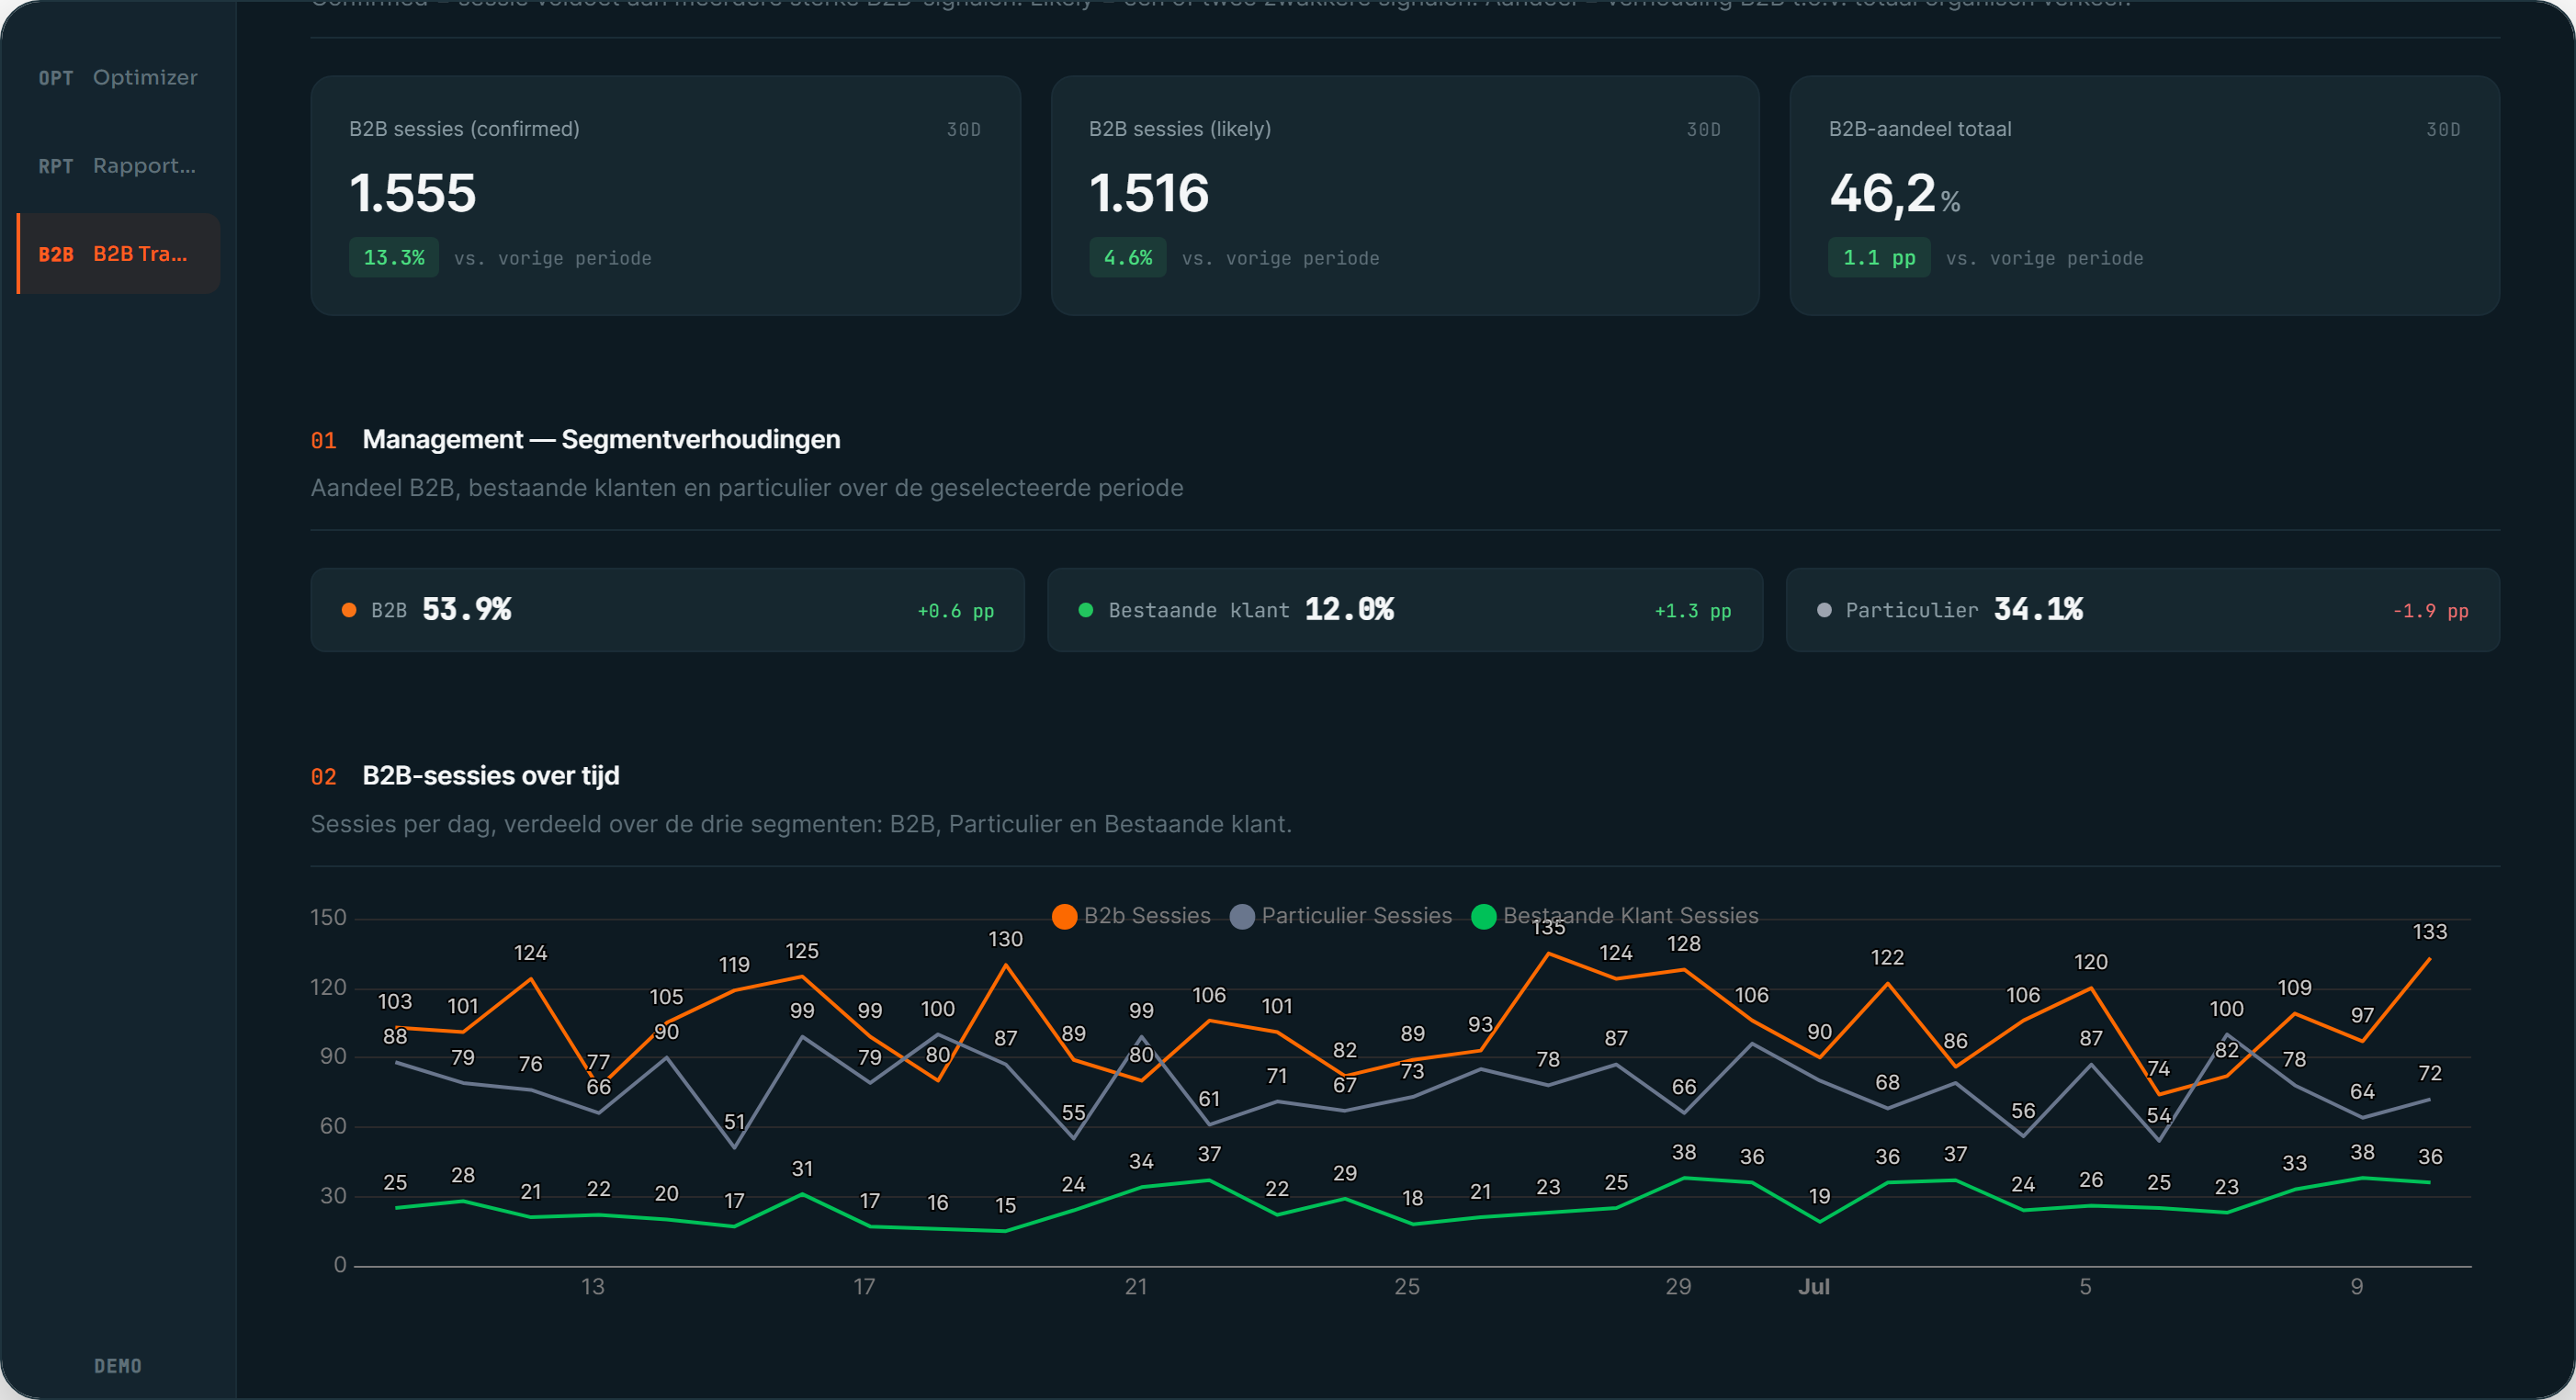Click the 1.1 pp change badge
Screen dimensions: 2576x1400
pos(1879,257)
